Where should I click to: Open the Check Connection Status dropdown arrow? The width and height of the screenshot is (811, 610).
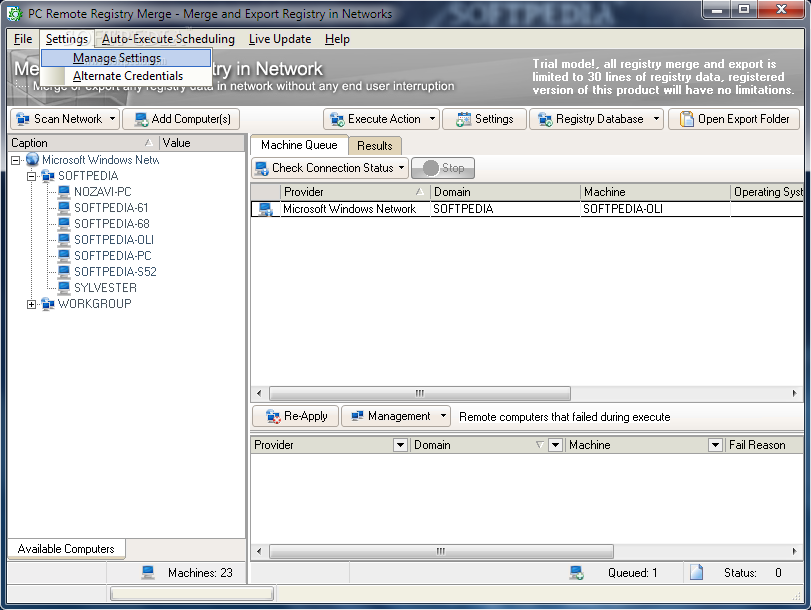click(x=401, y=168)
